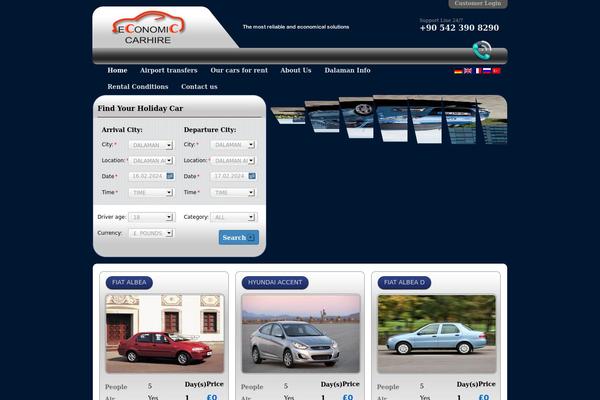Switch language using the Turkish flag
The height and width of the screenshot is (400, 600).
[497, 71]
